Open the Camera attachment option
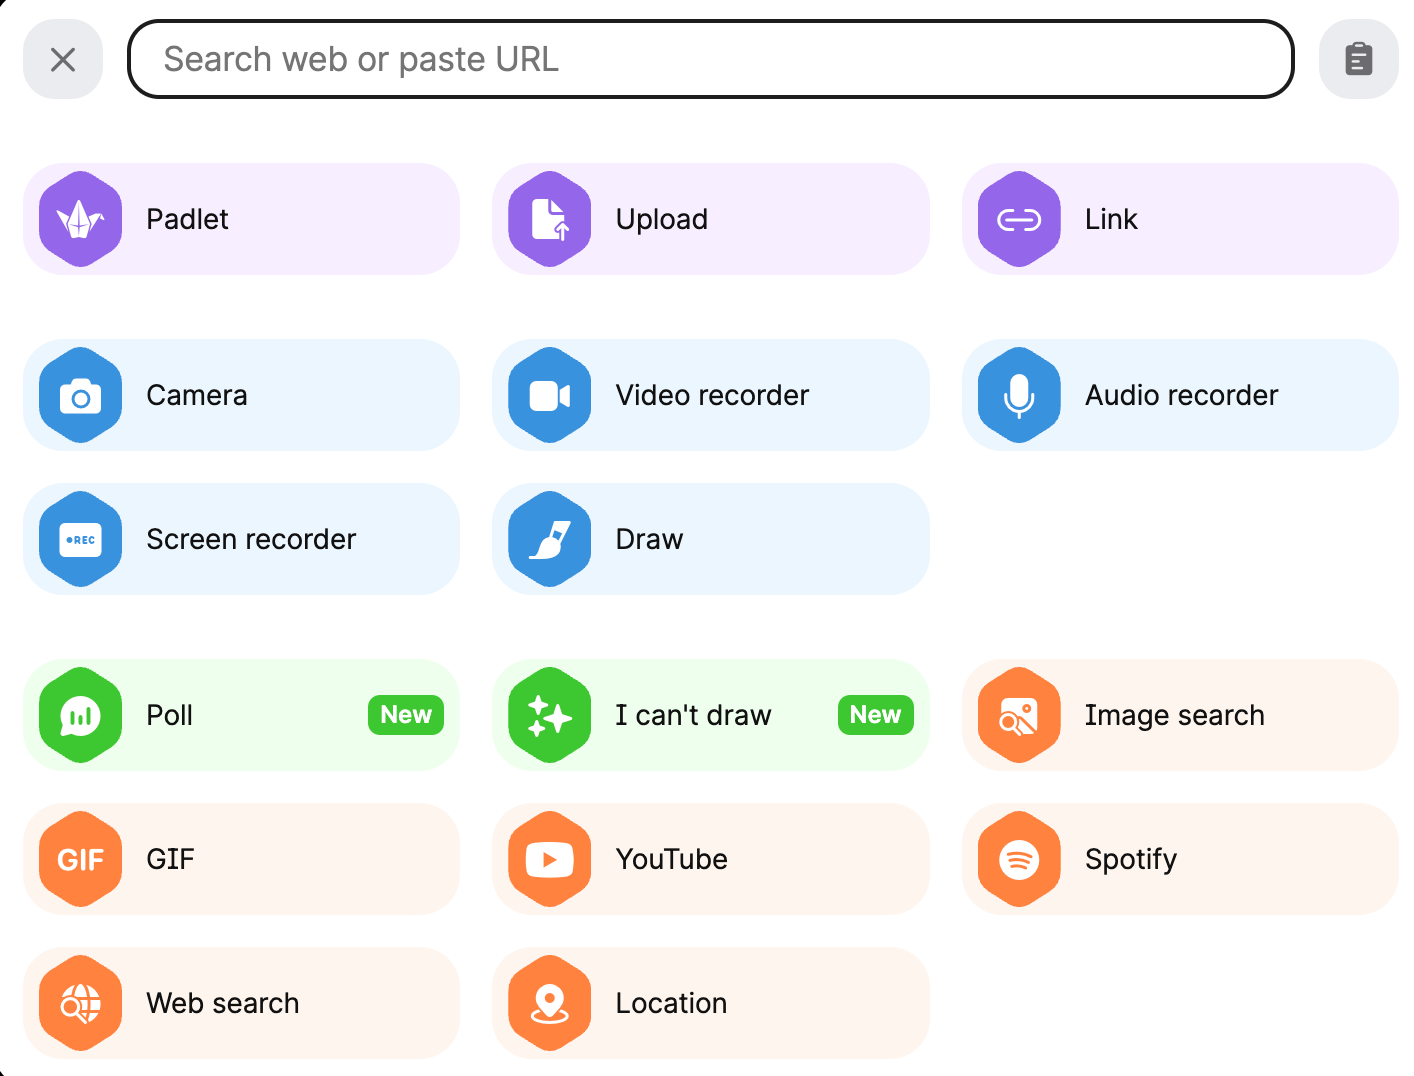This screenshot has width=1414, height=1076. click(240, 395)
